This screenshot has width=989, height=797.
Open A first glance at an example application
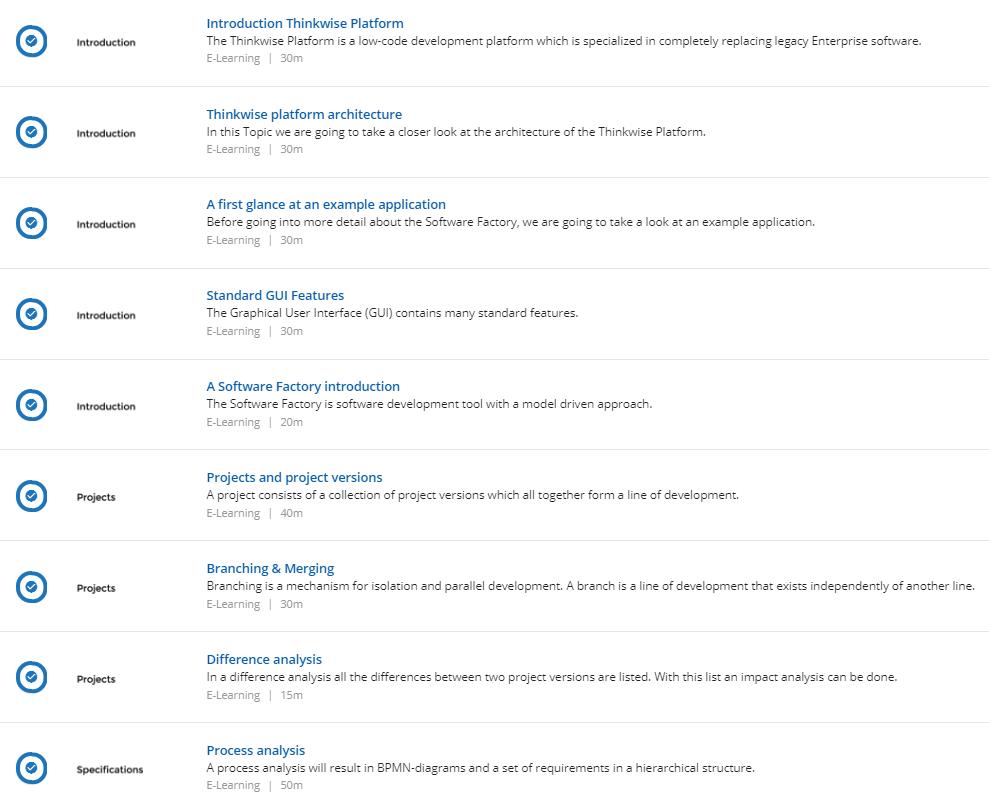point(326,204)
